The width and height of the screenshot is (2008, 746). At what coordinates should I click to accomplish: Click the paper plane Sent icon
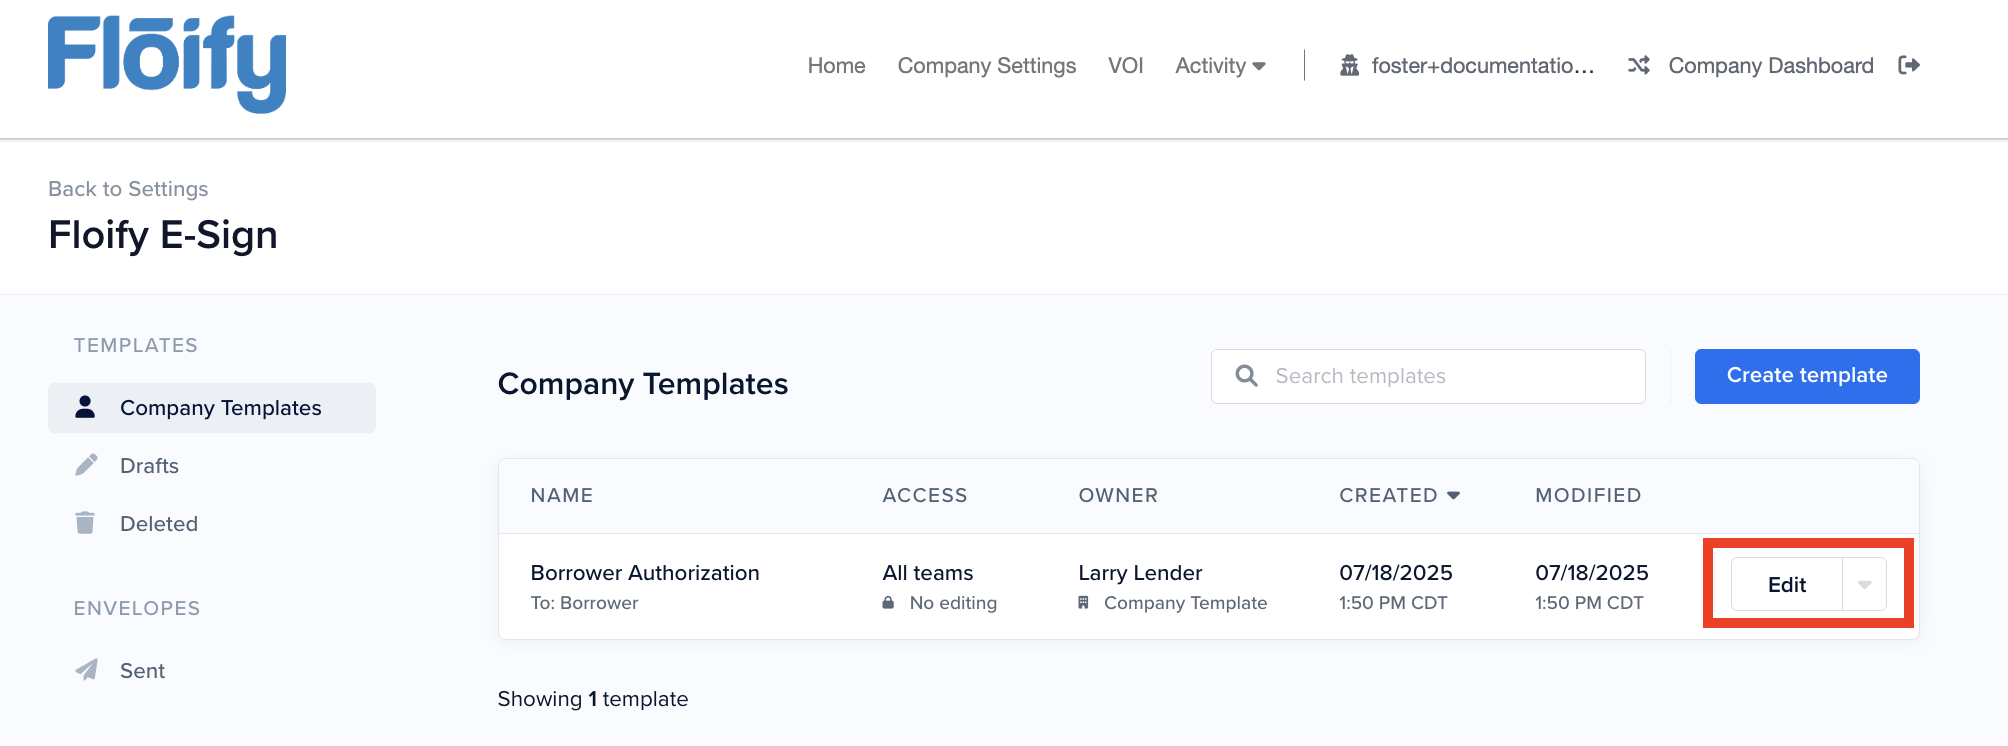87,670
